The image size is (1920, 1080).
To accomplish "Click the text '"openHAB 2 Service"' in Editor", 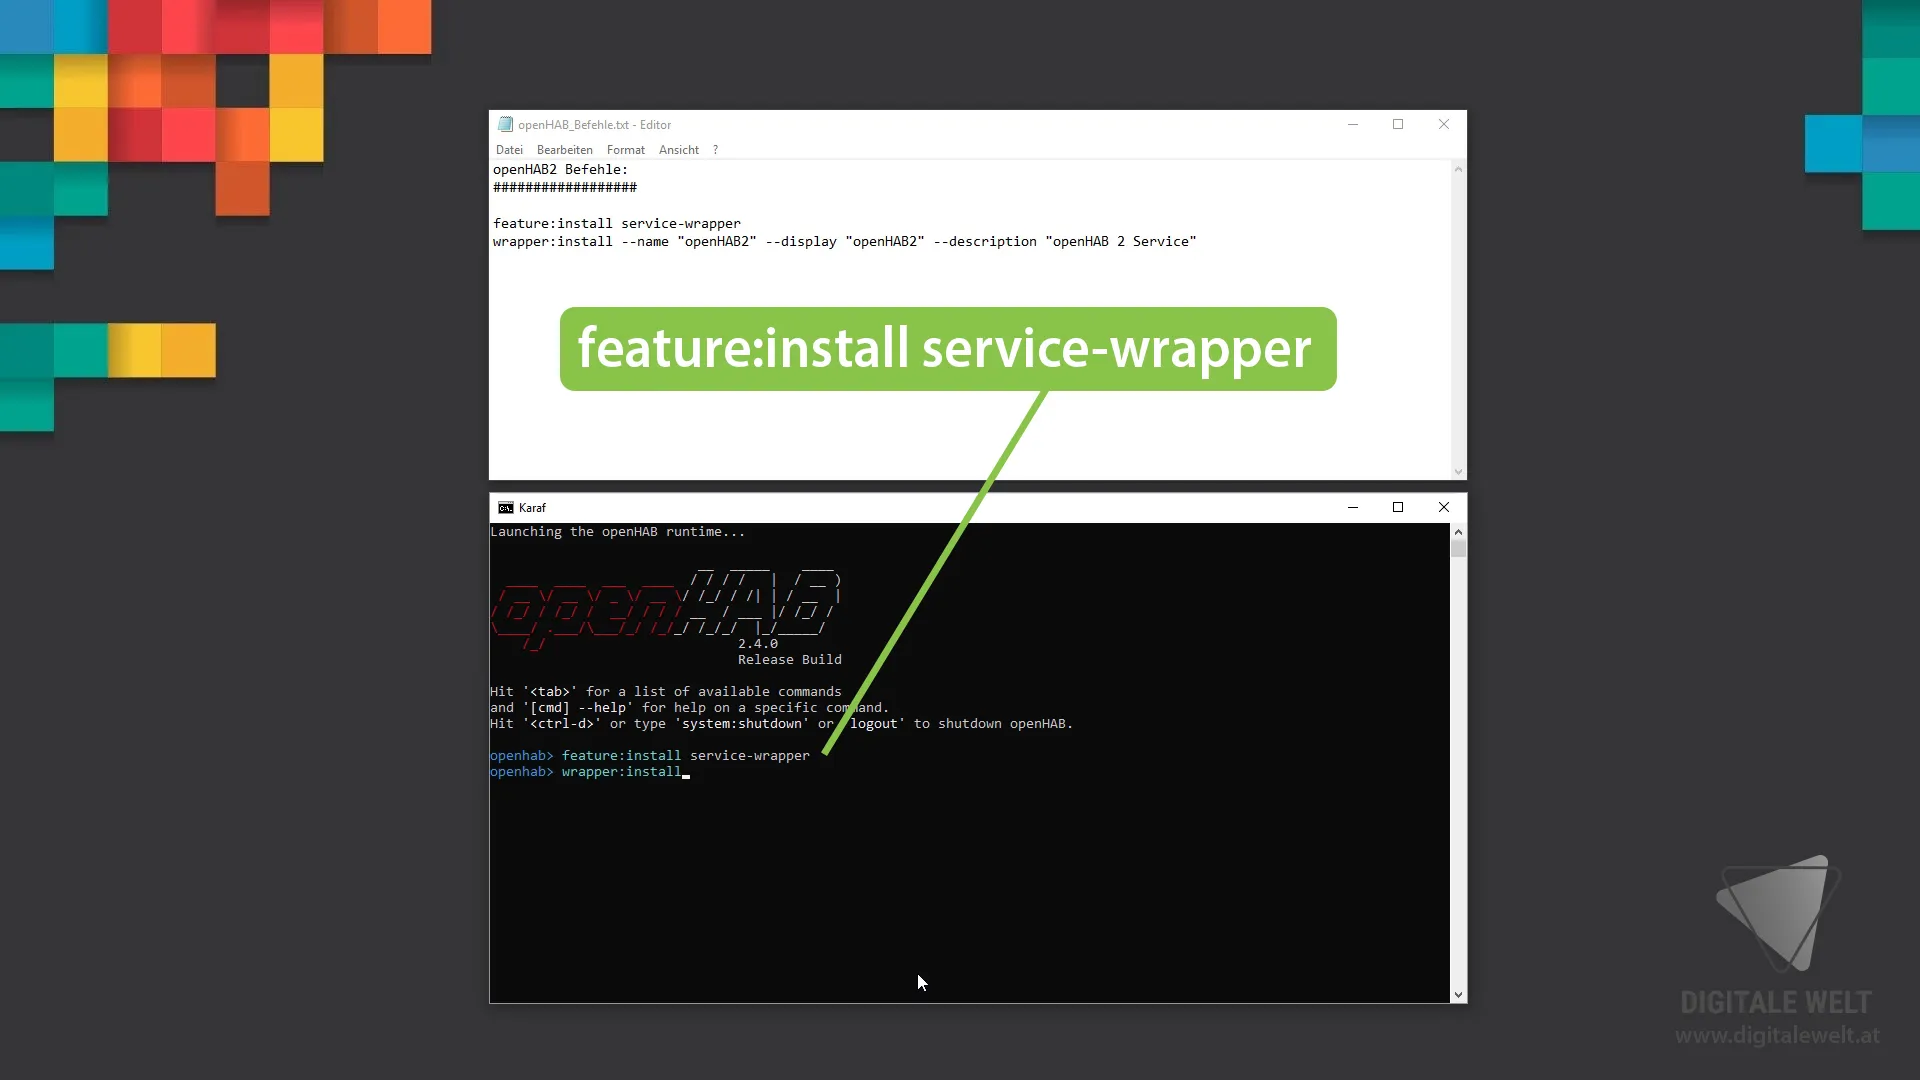I will pos(1121,242).
